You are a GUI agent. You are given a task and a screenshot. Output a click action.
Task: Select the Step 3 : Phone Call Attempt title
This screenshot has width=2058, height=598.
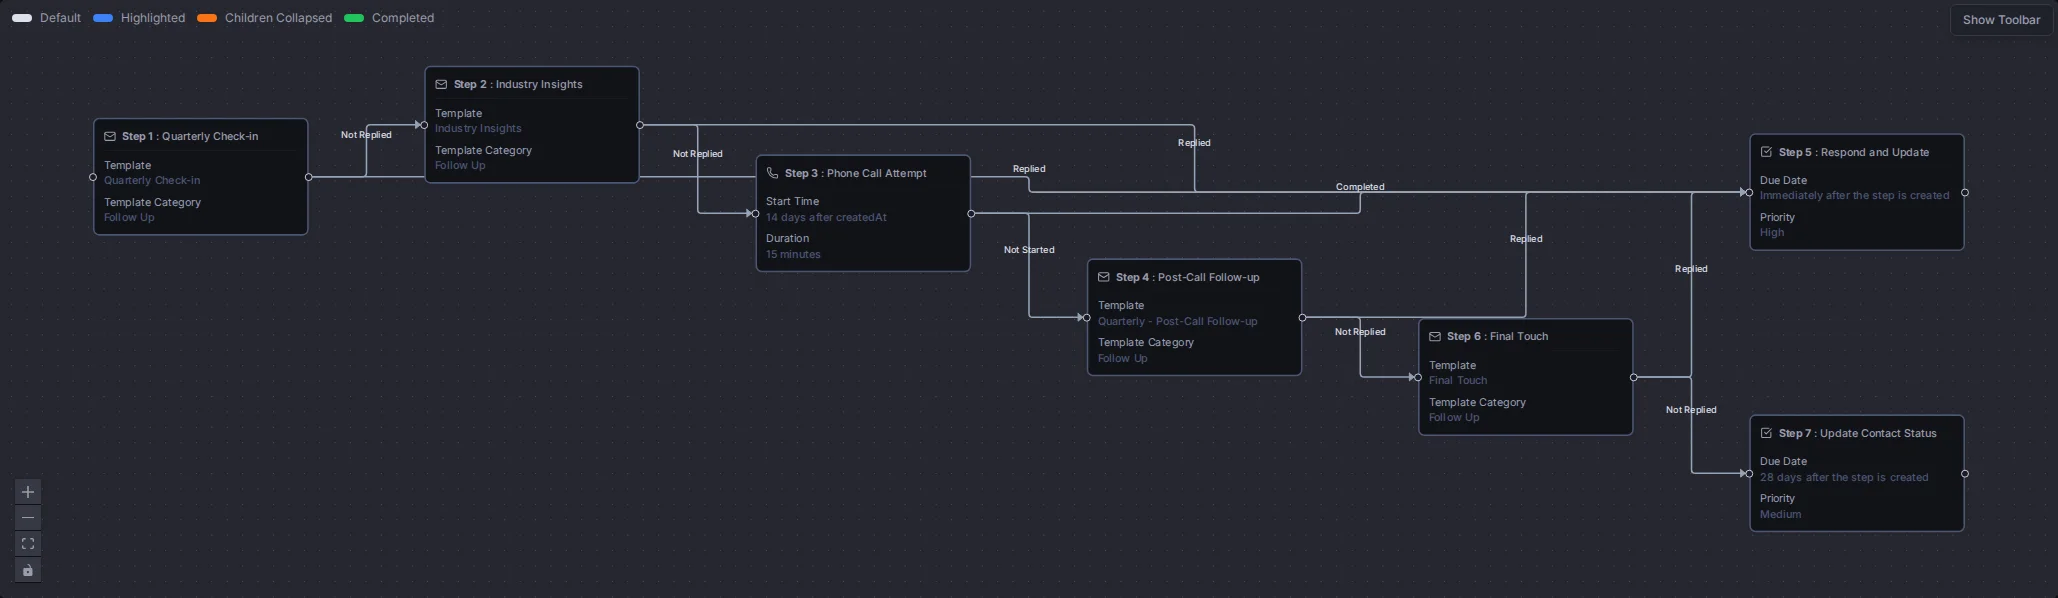pyautogui.click(x=856, y=173)
